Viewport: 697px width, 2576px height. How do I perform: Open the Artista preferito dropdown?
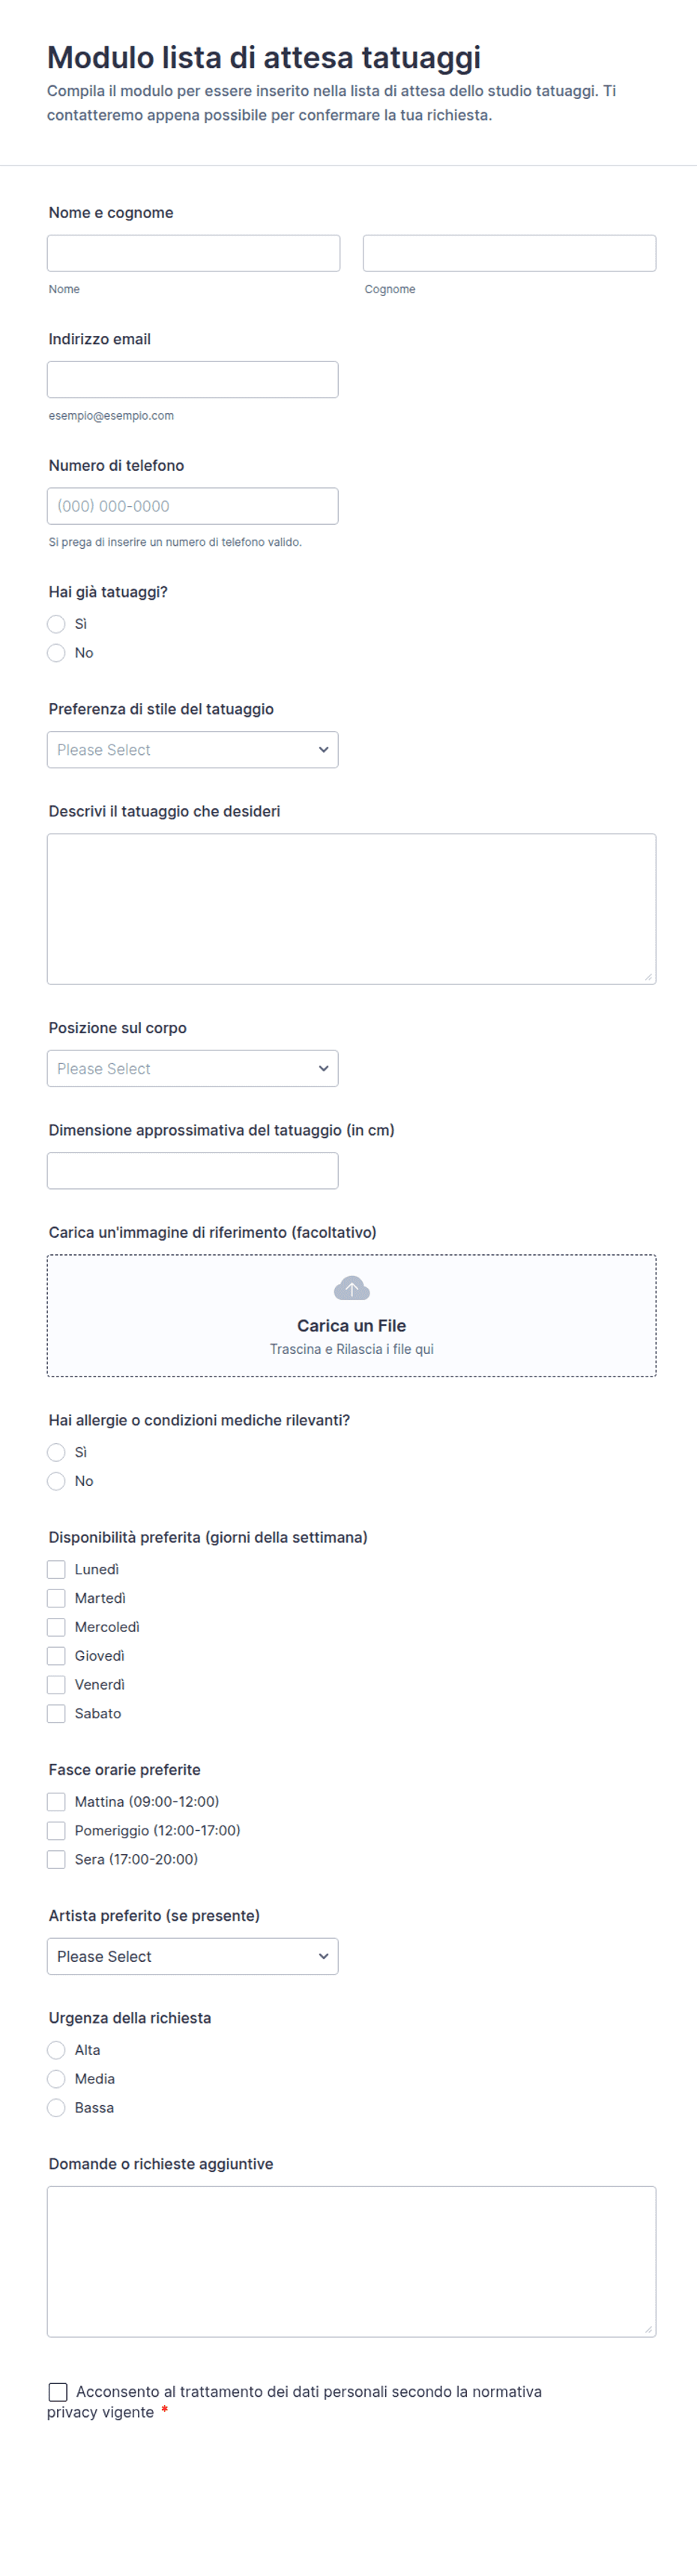(192, 1956)
